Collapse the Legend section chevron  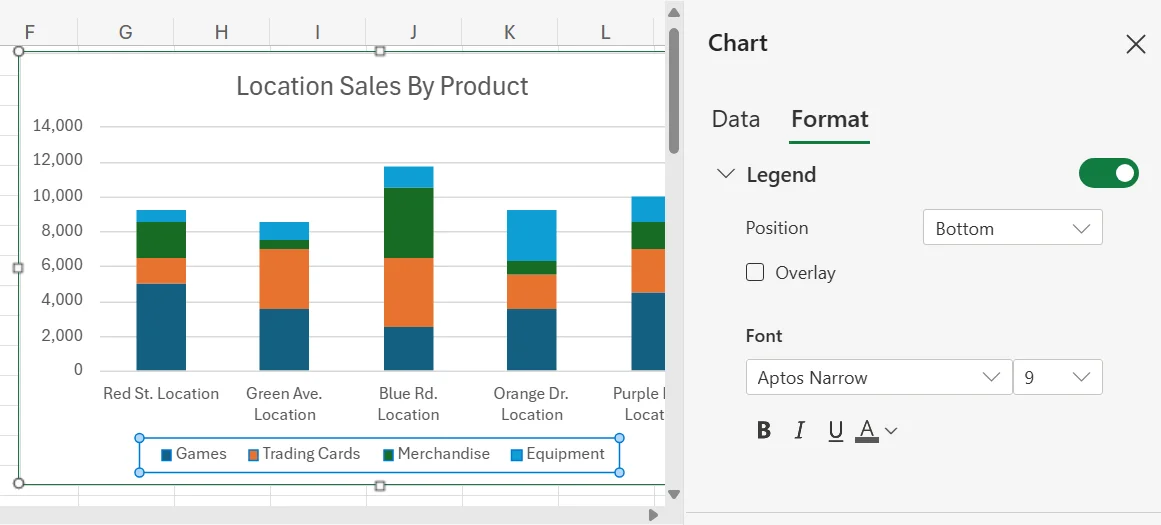[726, 174]
